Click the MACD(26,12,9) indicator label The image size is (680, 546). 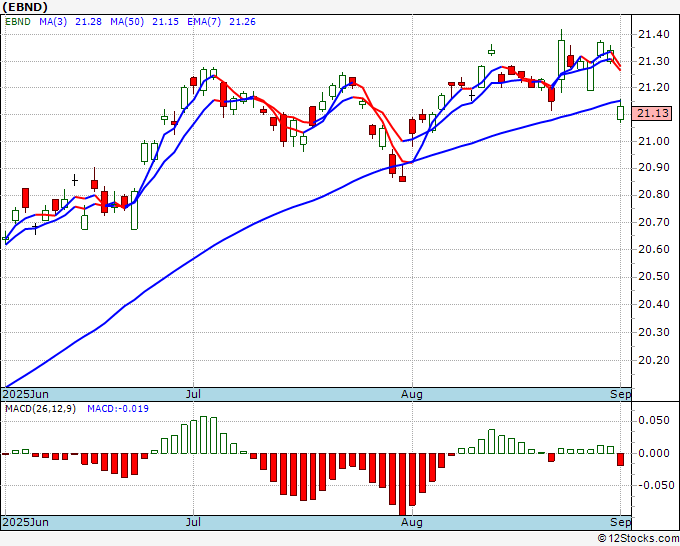40,409
